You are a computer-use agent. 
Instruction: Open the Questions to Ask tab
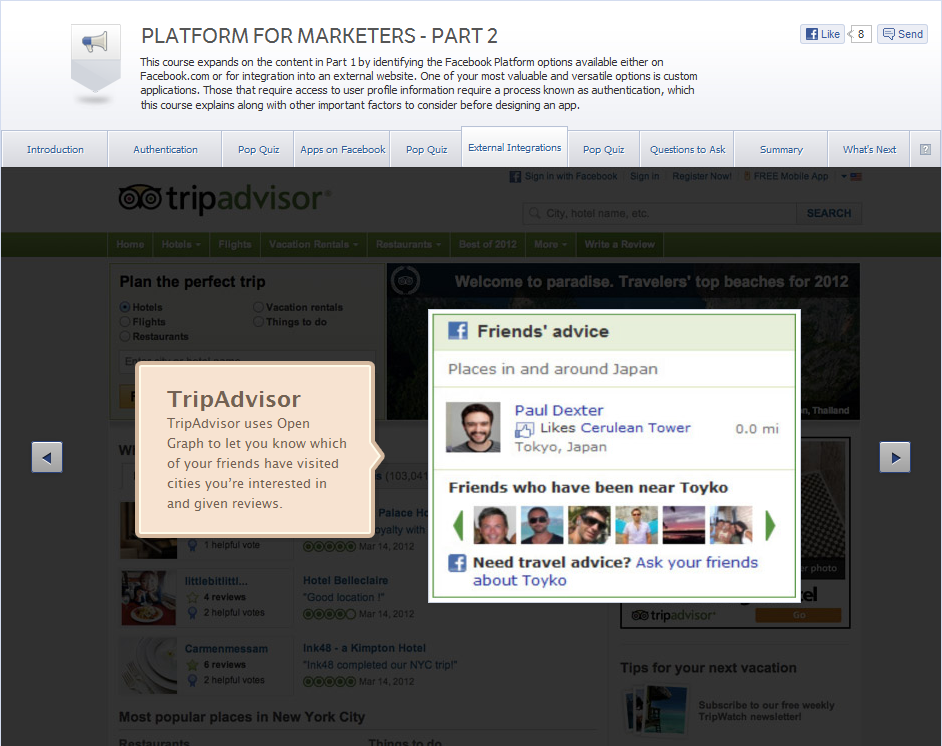click(x=687, y=150)
